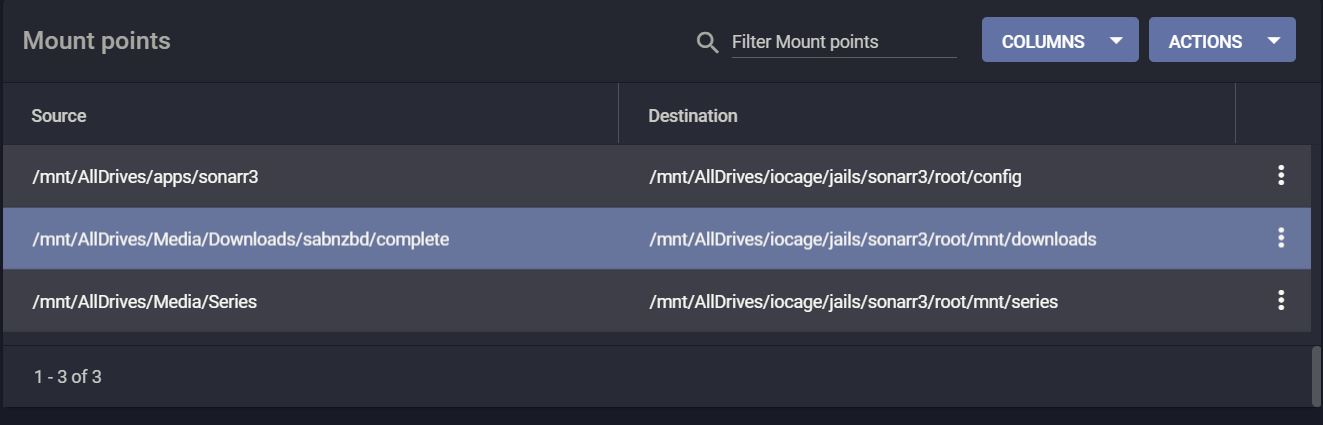Click the ACTIONS dropdown arrow
This screenshot has width=1323, height=425.
[x=1273, y=41]
